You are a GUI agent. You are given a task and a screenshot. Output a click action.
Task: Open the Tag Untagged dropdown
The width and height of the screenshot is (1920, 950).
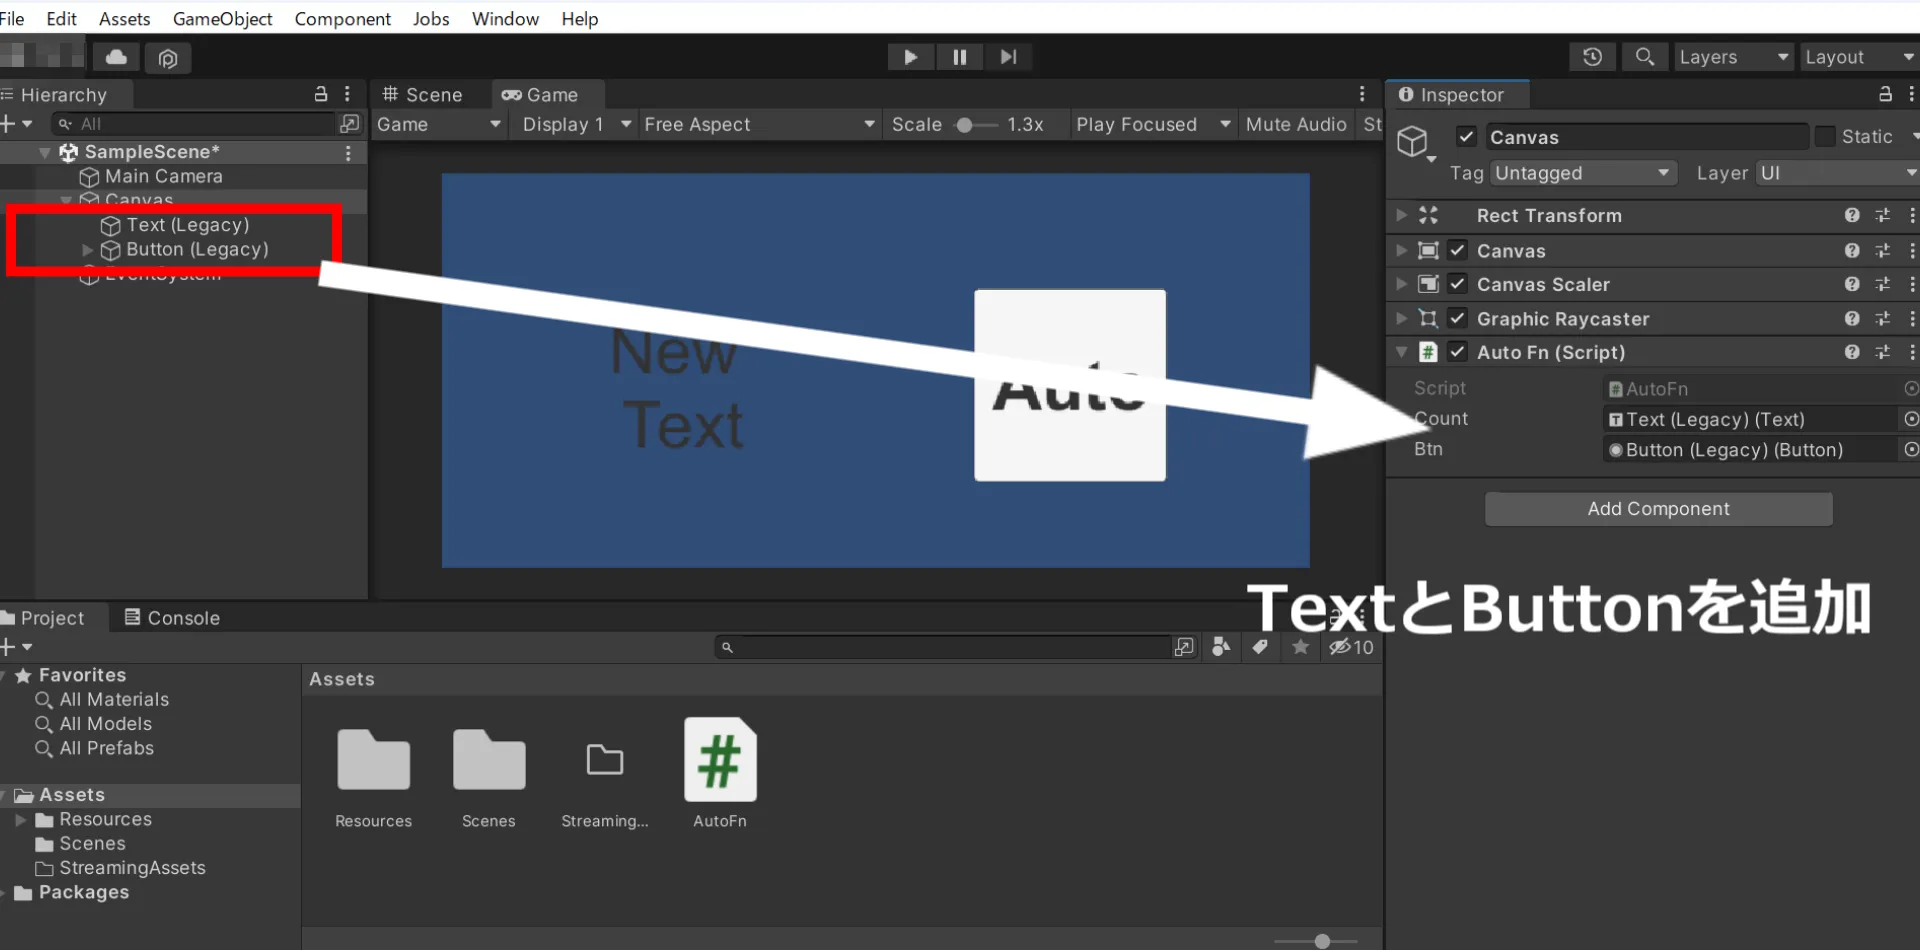1582,173
